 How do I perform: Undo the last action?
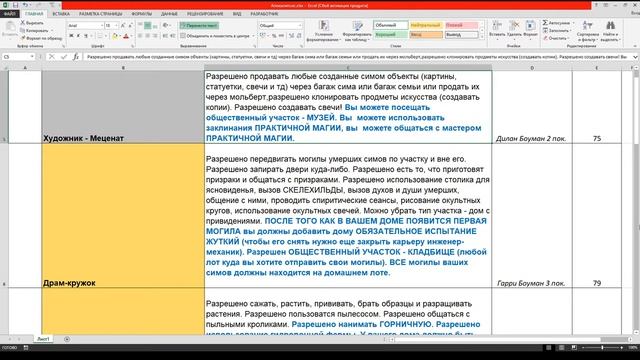[25, 5]
